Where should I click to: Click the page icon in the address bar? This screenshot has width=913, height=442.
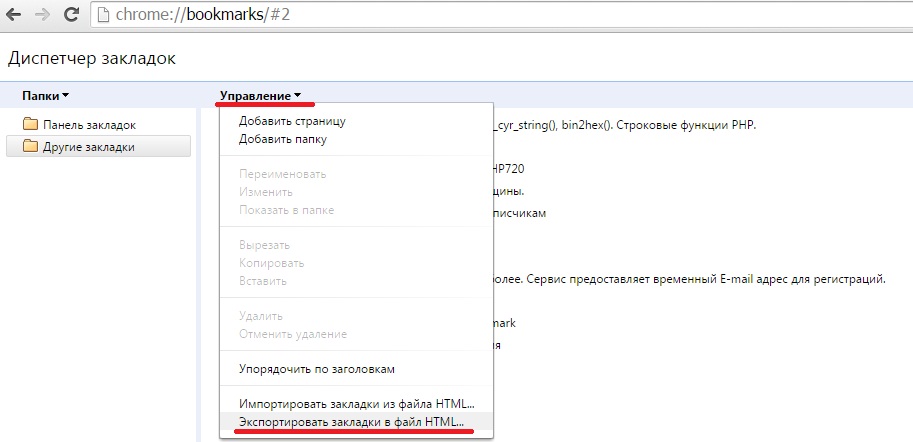coord(104,15)
